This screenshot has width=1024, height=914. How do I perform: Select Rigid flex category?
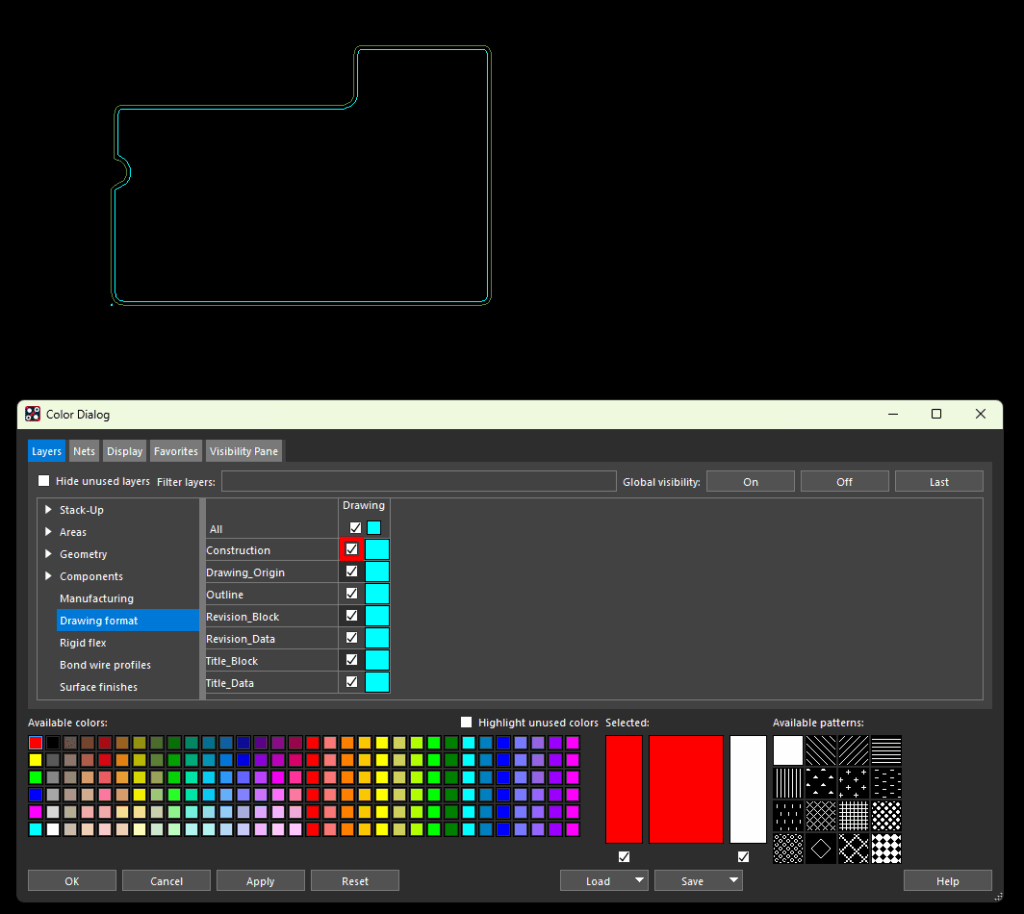(83, 642)
